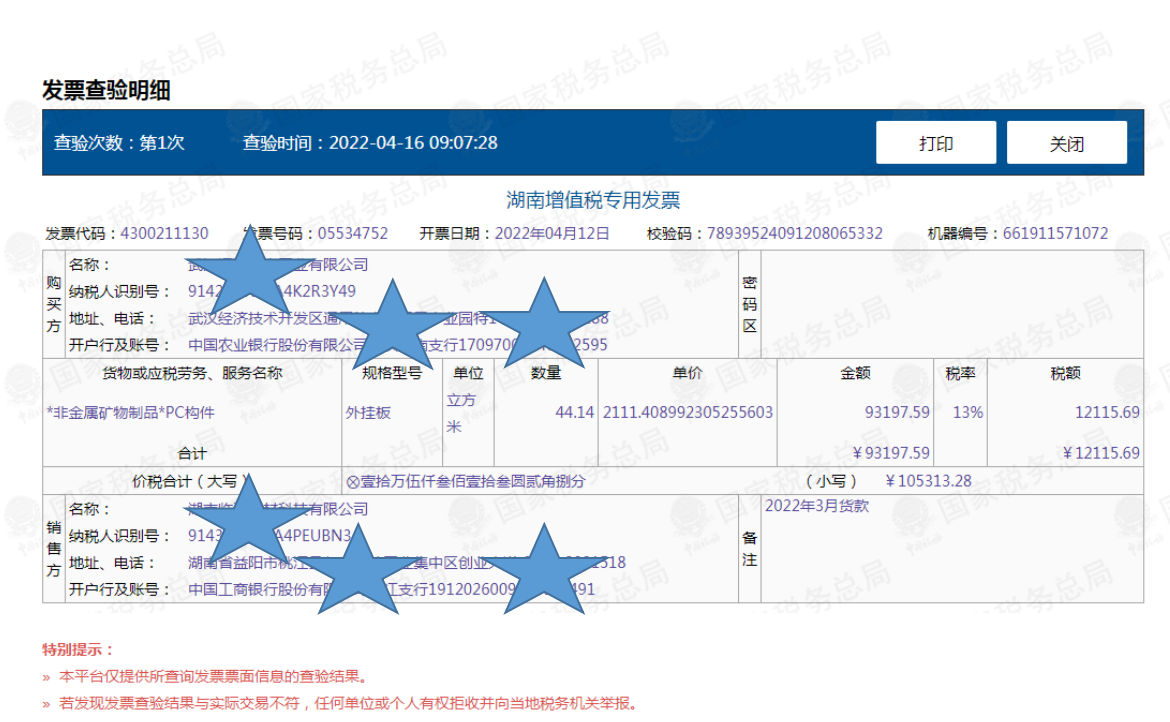This screenshot has height=722, width=1170.
Task: Click the unit price 2111.408992305255603
Action: [688, 412]
